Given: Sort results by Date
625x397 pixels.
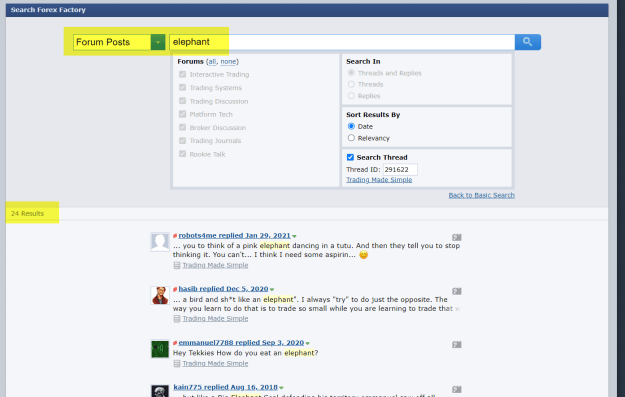Looking at the screenshot, I should tap(351, 126).
